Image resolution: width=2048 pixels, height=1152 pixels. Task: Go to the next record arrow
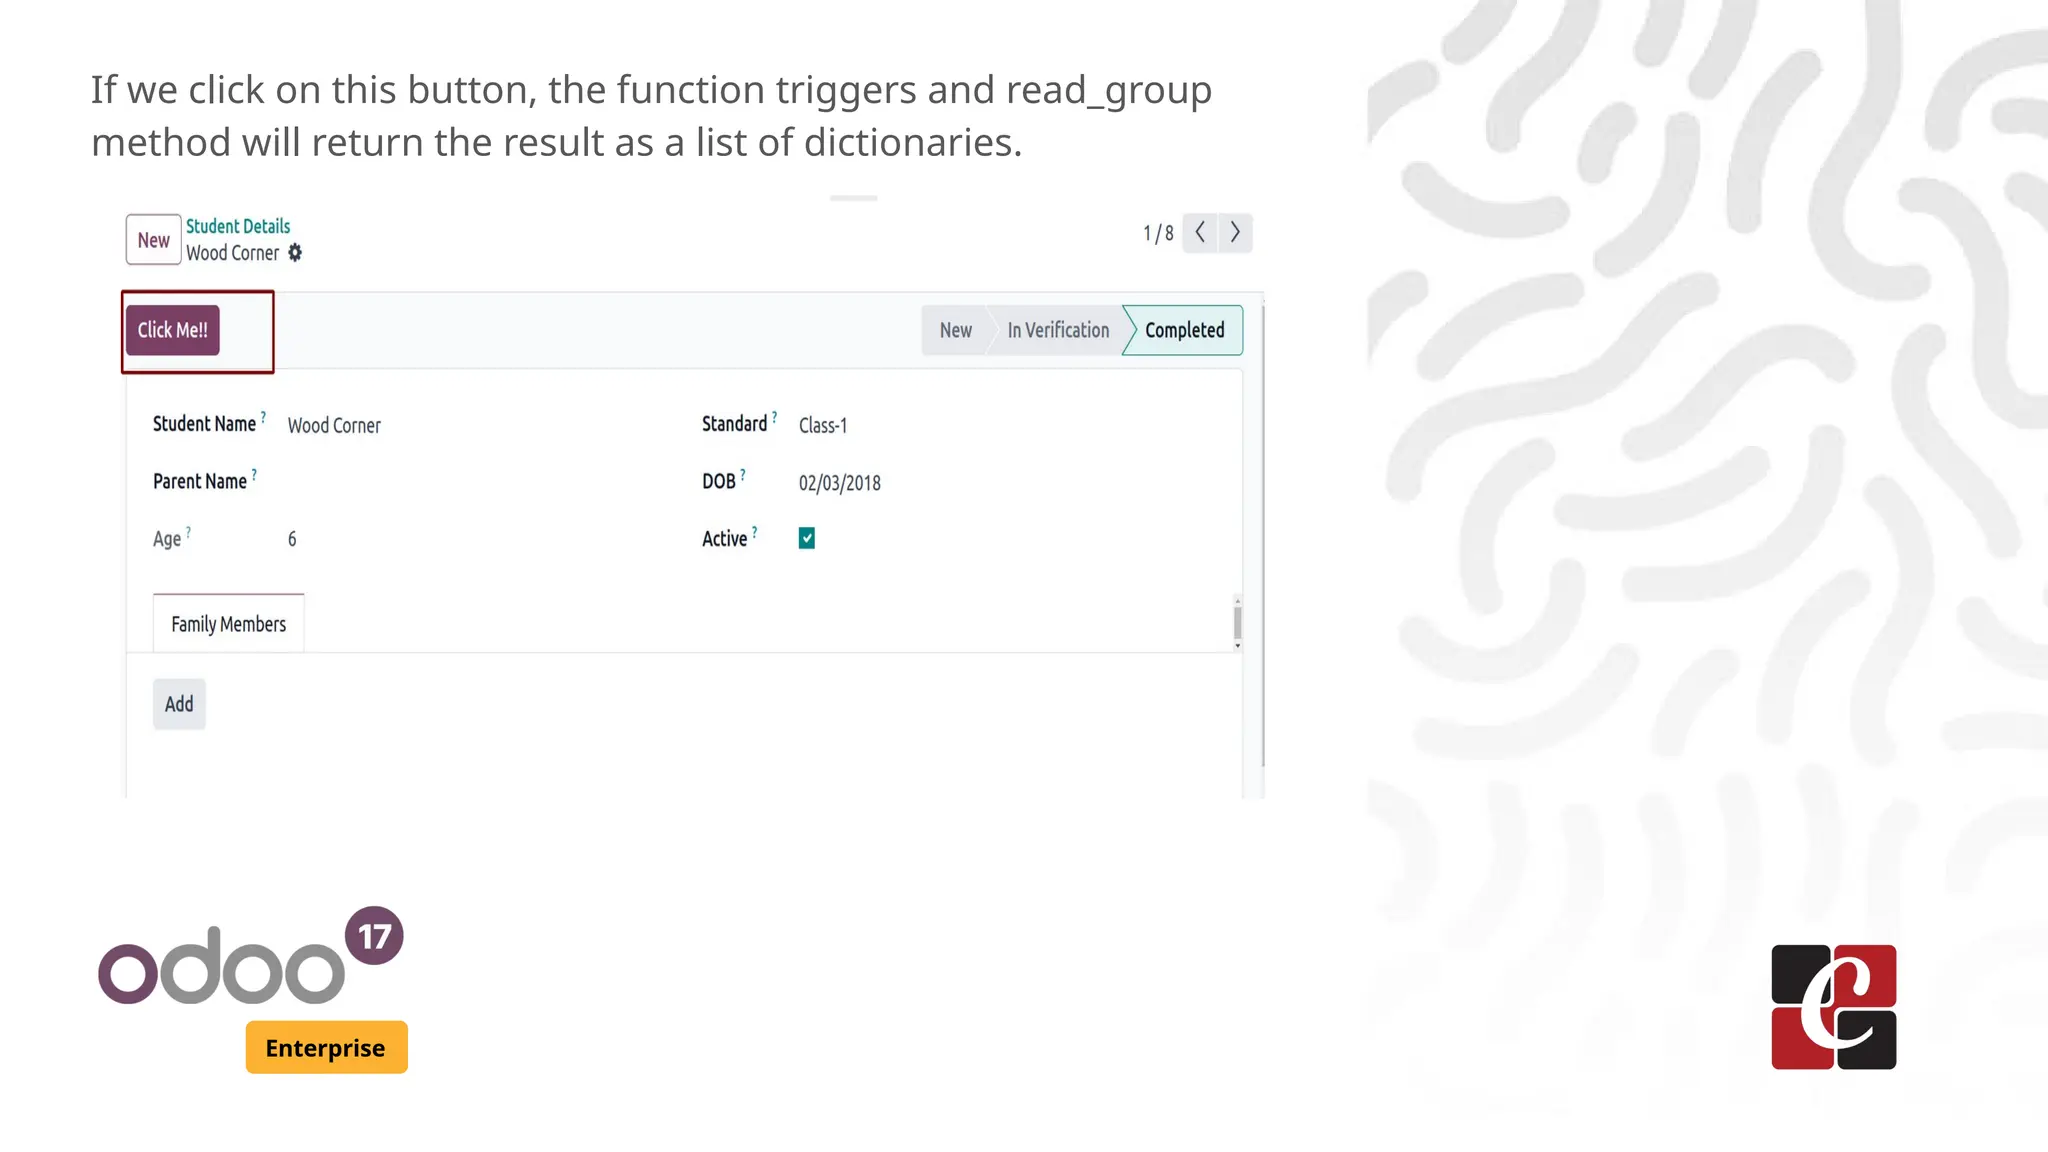pyautogui.click(x=1235, y=233)
